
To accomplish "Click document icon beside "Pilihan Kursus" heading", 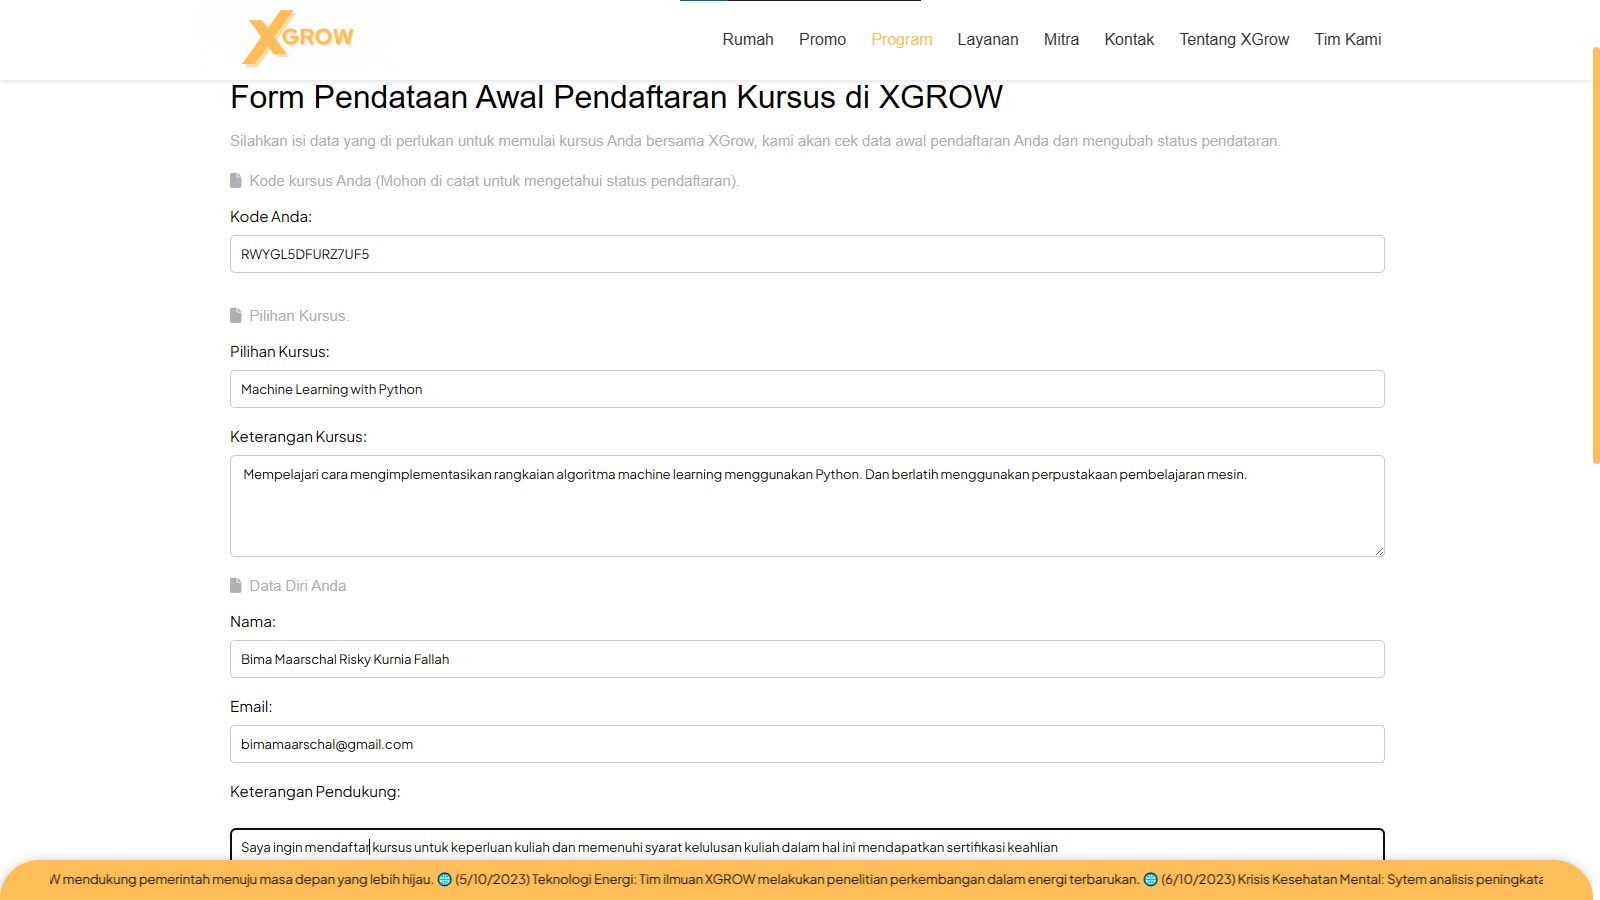I will 236,314.
